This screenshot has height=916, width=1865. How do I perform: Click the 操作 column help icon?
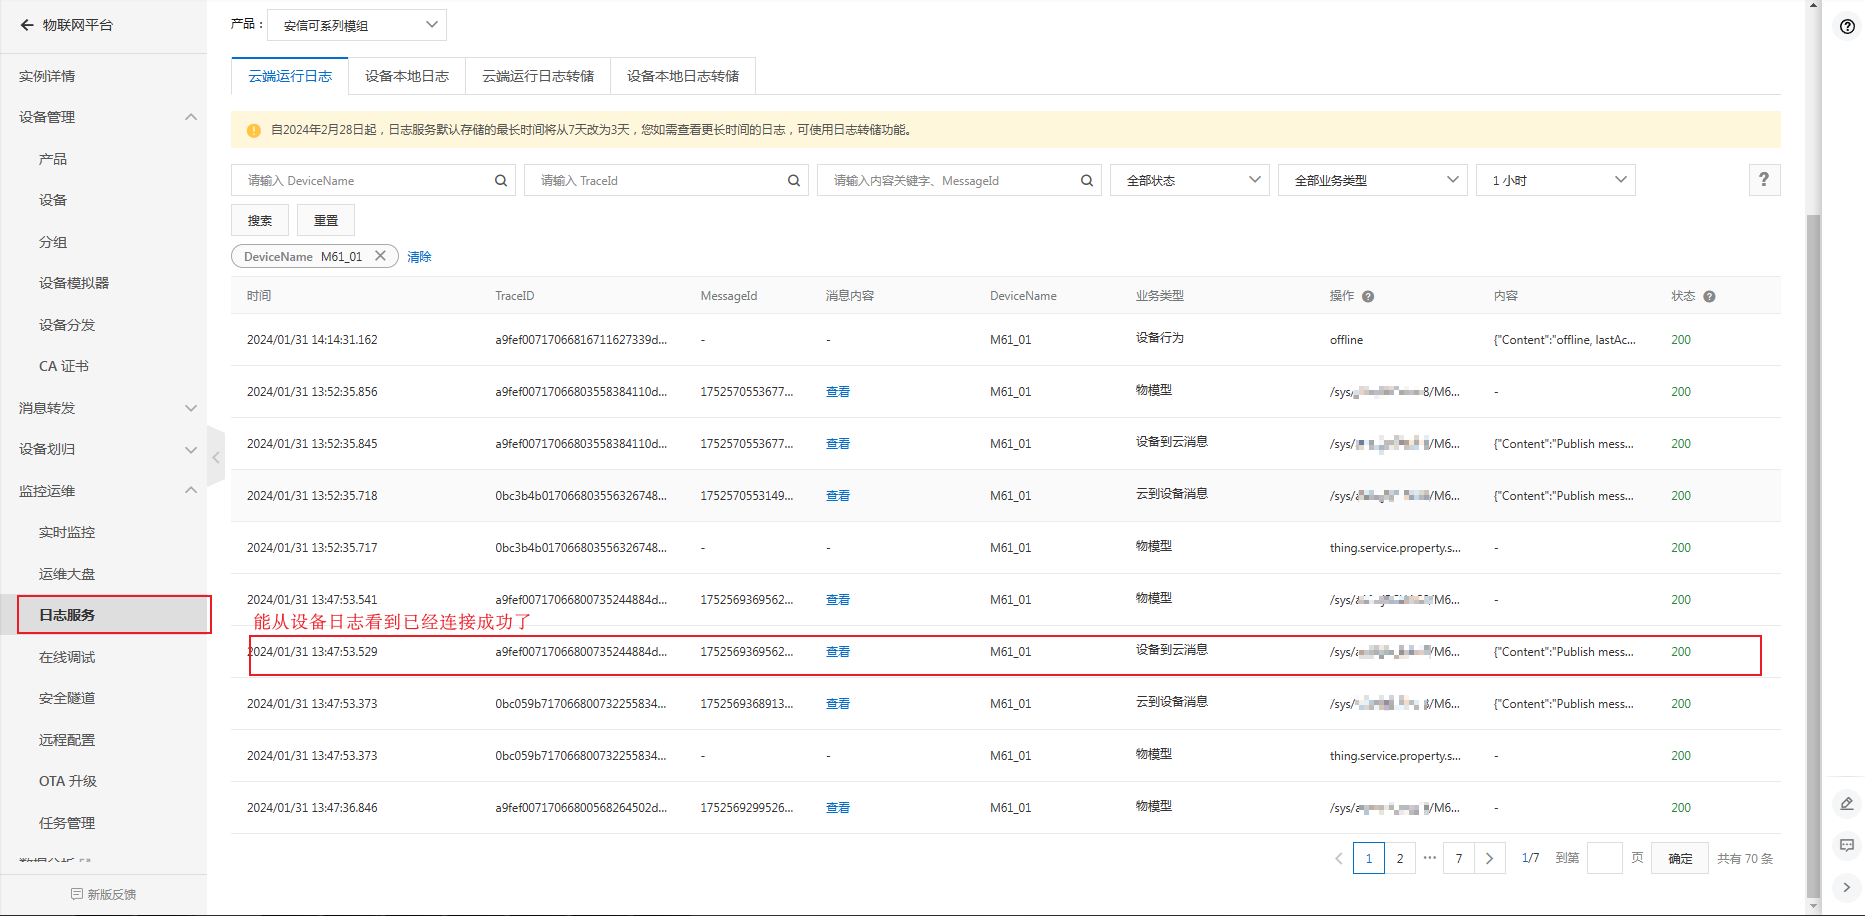tap(1368, 296)
